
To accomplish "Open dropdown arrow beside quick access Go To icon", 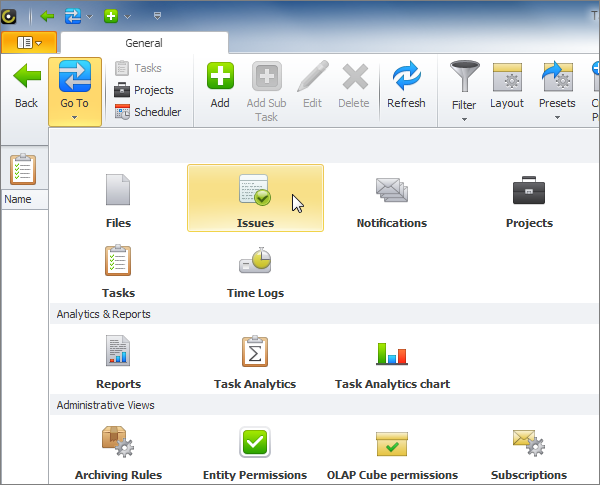I will point(90,16).
